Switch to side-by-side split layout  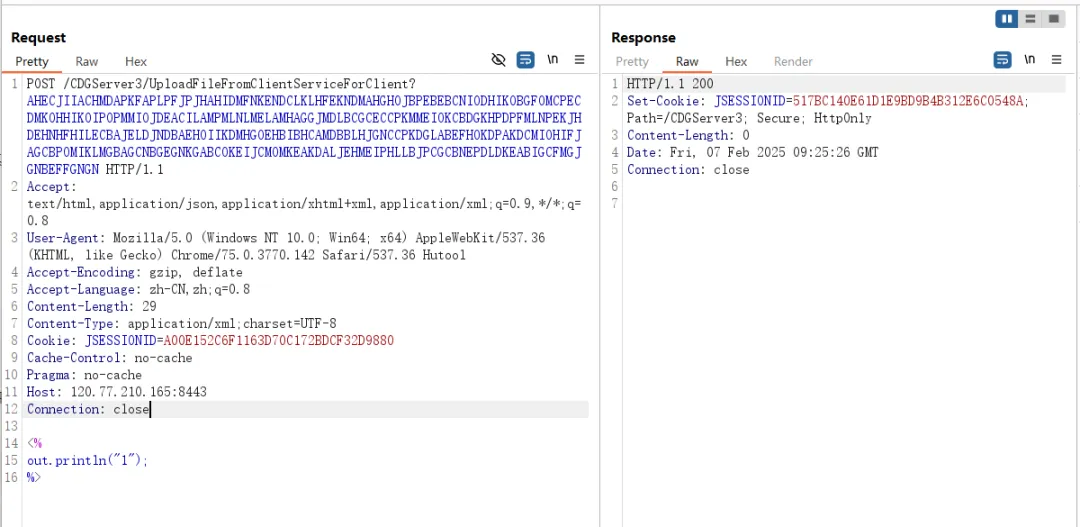click(x=1007, y=19)
